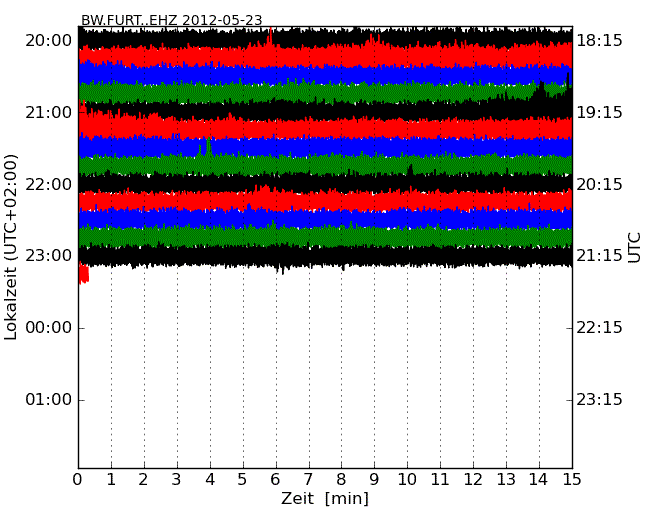This screenshot has width=650, height=520.
Task: Select the minute 12 x-axis tick label
Action: click(473, 480)
